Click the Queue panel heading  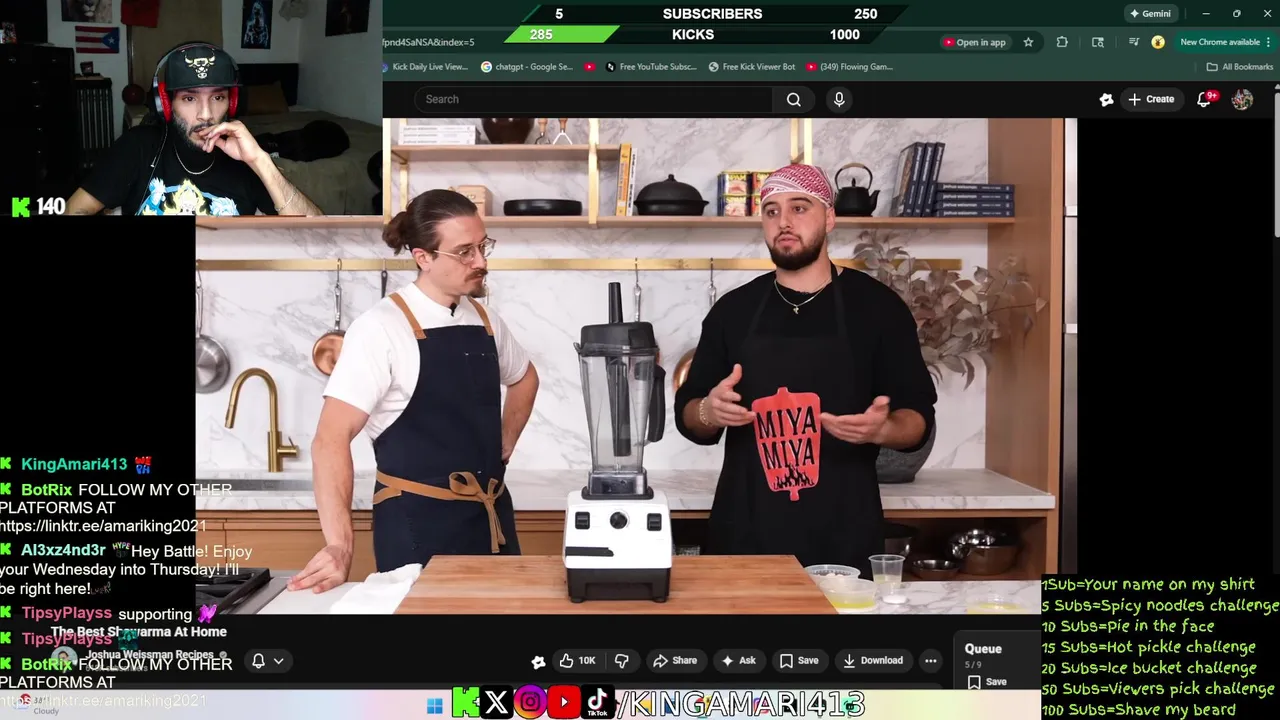click(983, 649)
